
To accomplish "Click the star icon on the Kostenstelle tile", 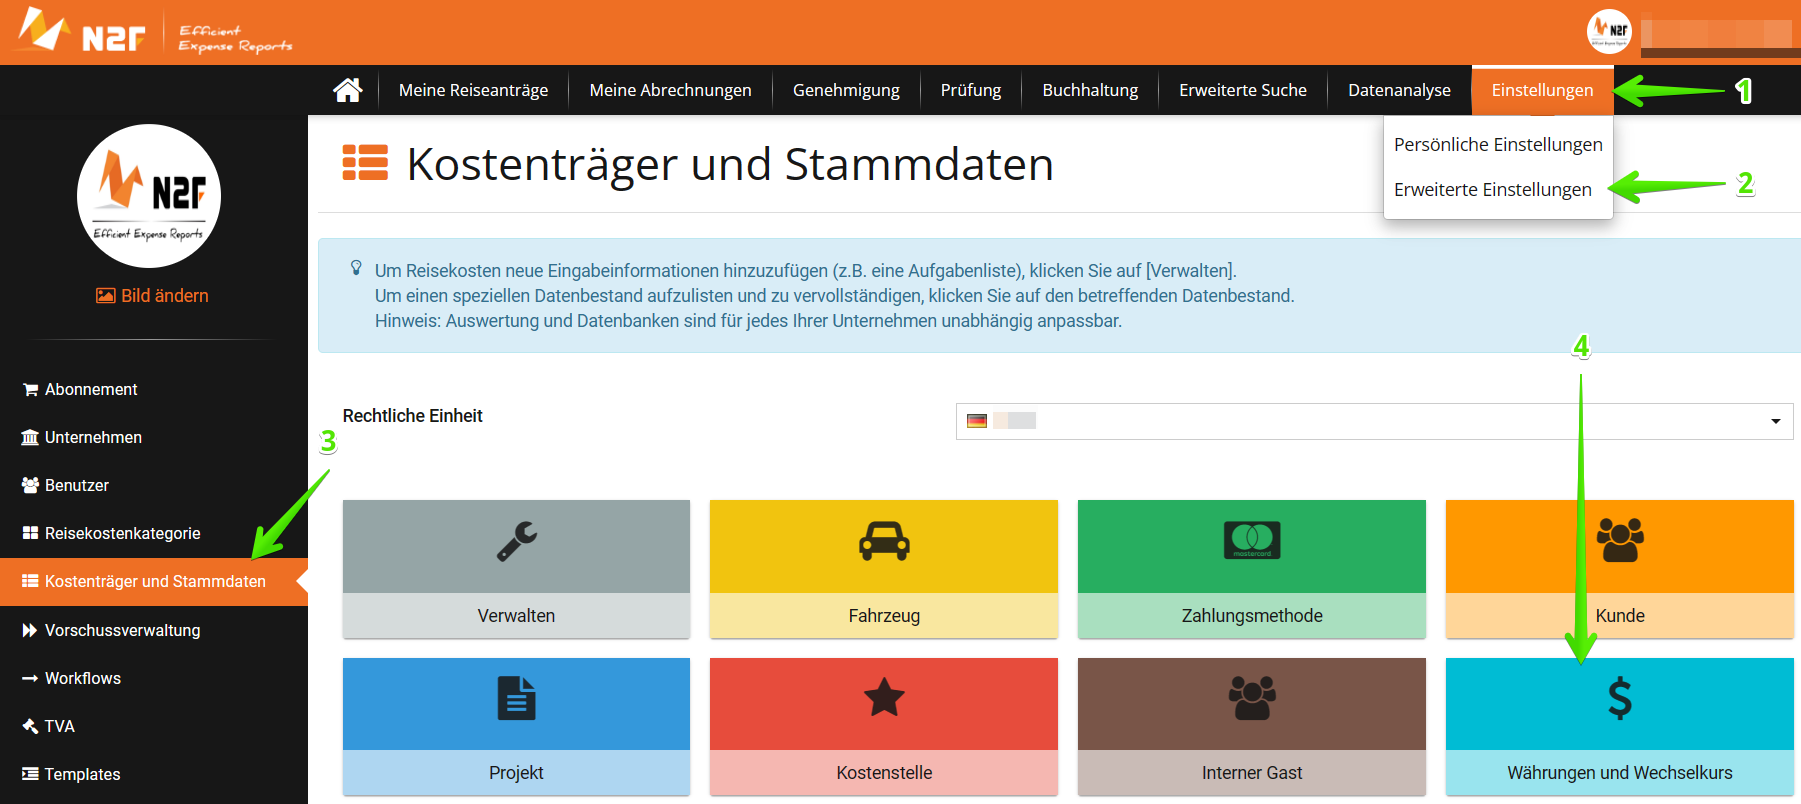I will click(x=884, y=697).
